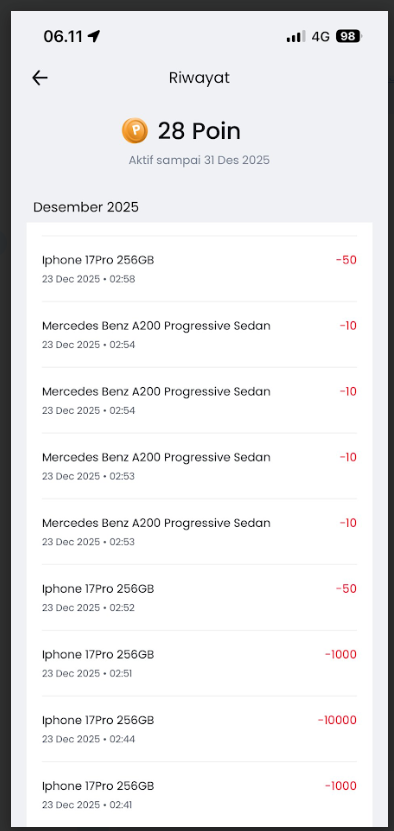The height and width of the screenshot is (831, 394).
Task: Open the Iphone 17Pro entry at 02:41
Action: coord(199,794)
